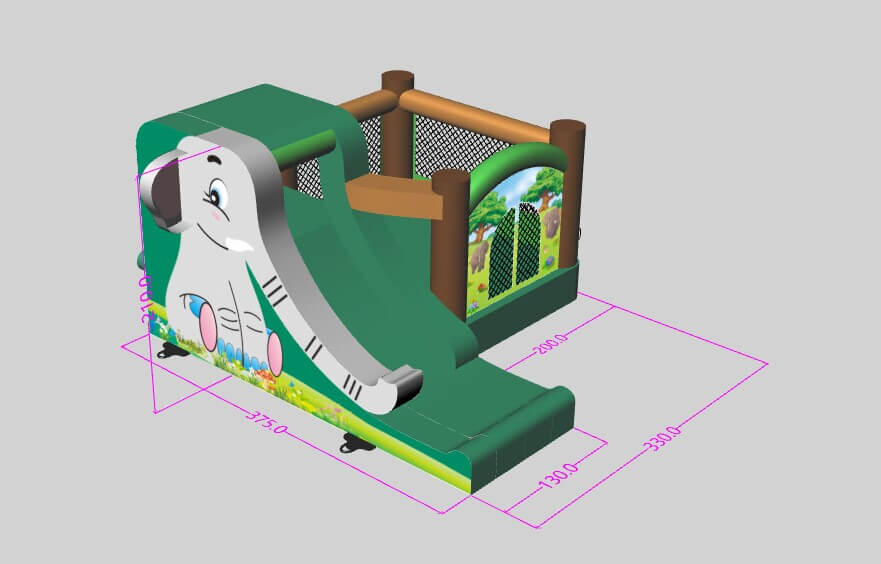Click the black anchor strap near the slide base
Image resolution: width=881 pixels, height=564 pixels.
tap(354, 444)
